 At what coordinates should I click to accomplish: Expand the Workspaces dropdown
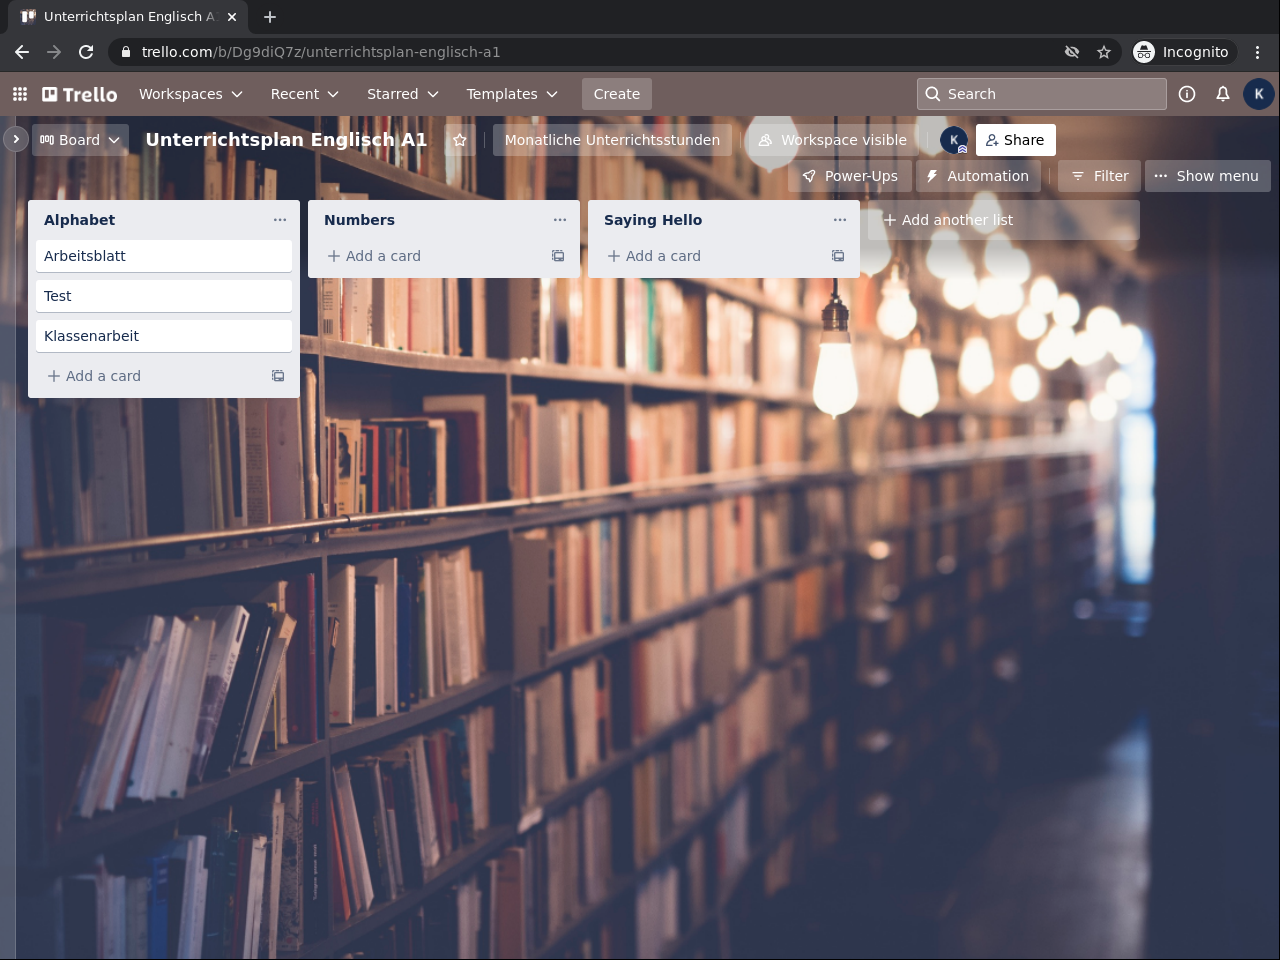(191, 94)
